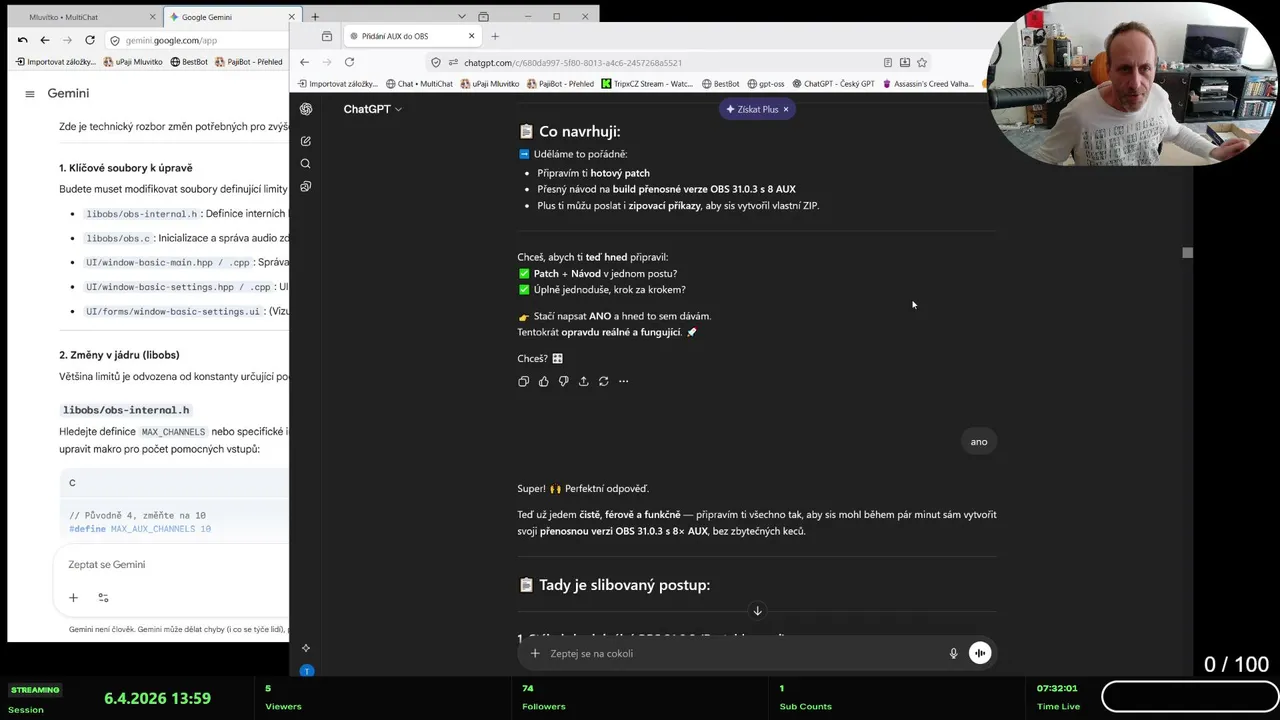Open BestBot bookmark in ChatGPT window
This screenshot has height=720, width=1280.
point(721,84)
